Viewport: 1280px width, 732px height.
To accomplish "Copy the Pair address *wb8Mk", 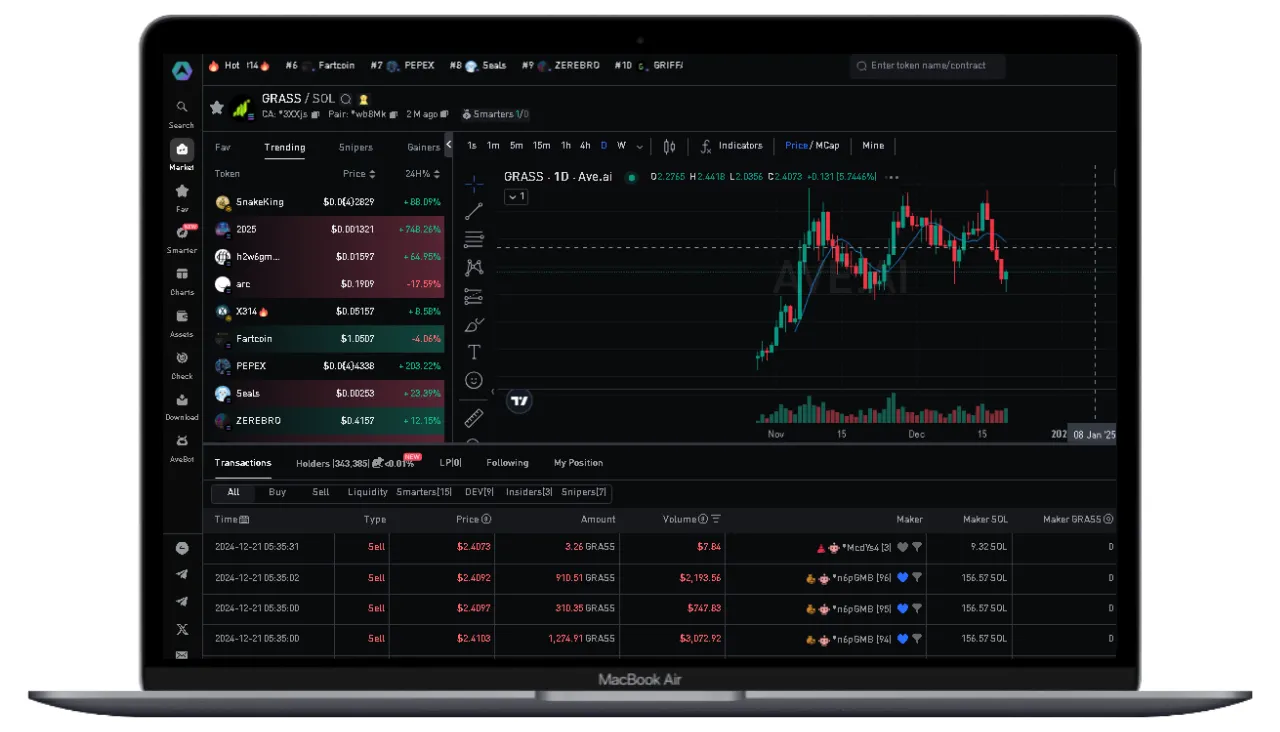I will click(394, 114).
